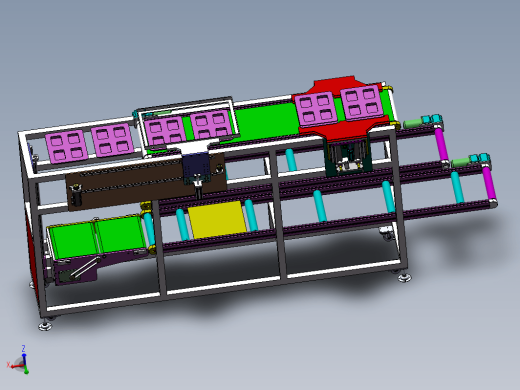Image resolution: width=520 pixels, height=390 pixels.
Task: Select the upper green drive motor at the conveyor end
Action: [413, 123]
